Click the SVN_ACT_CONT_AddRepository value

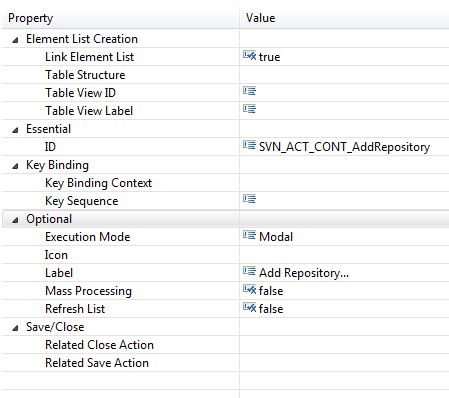coord(344,147)
